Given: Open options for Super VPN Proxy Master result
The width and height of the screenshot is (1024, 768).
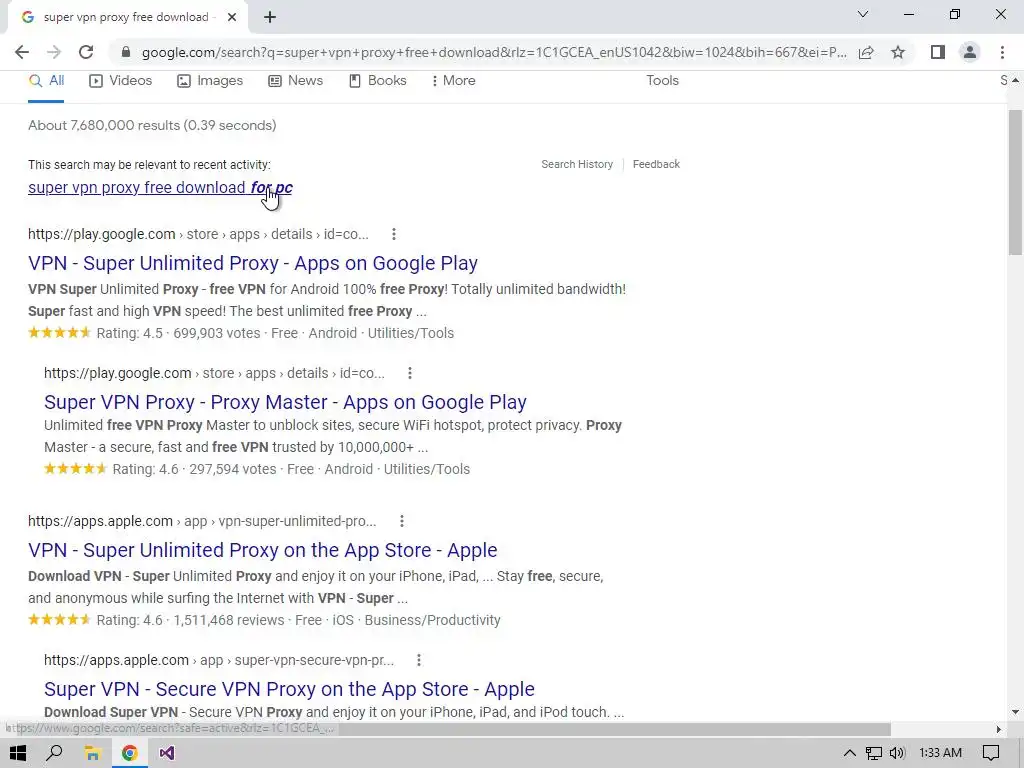Looking at the screenshot, I should [x=409, y=373].
